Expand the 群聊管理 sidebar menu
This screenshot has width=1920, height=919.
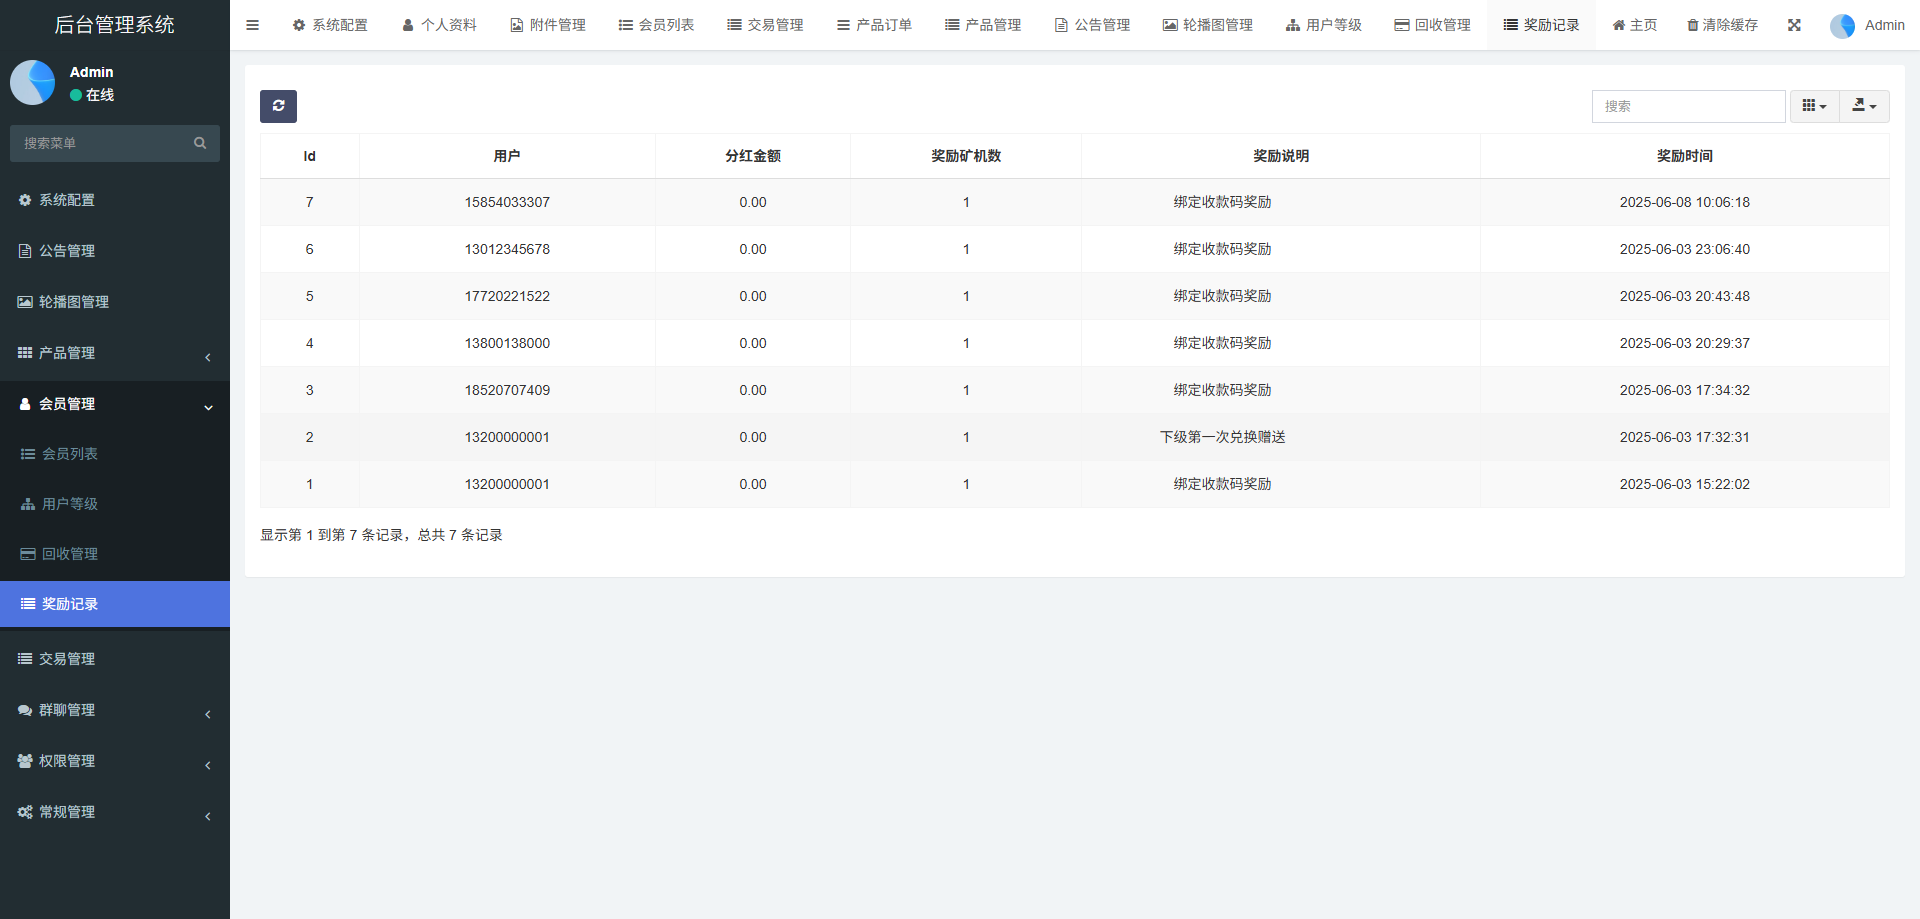tap(114, 710)
